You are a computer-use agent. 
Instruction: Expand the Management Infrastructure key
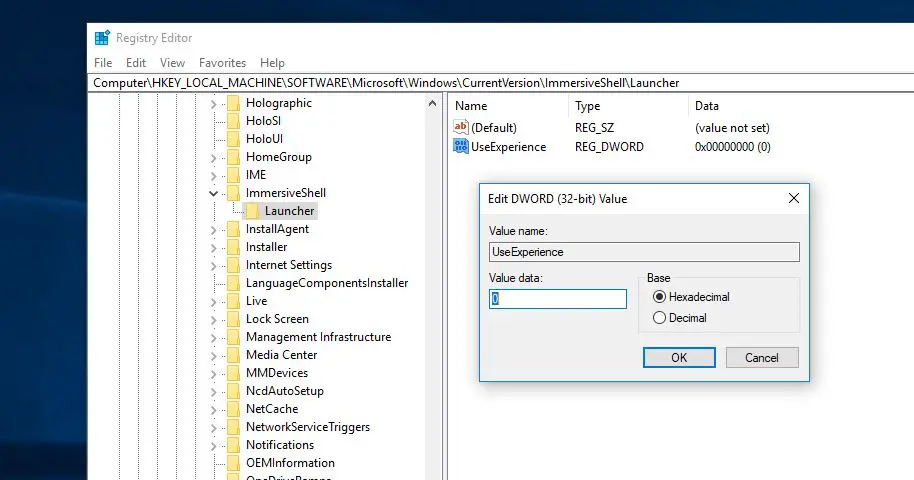pos(213,338)
